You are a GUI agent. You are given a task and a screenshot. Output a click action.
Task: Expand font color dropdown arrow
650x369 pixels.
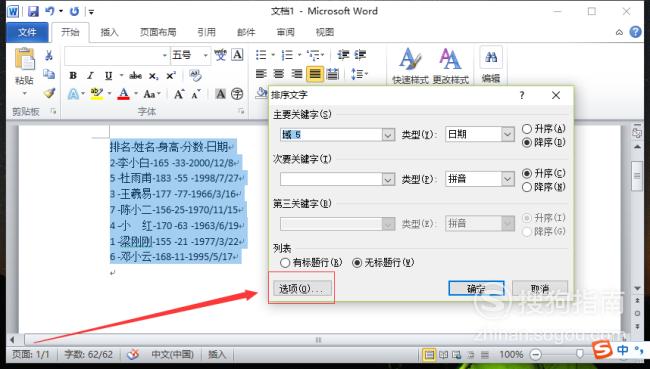[x=136, y=94]
